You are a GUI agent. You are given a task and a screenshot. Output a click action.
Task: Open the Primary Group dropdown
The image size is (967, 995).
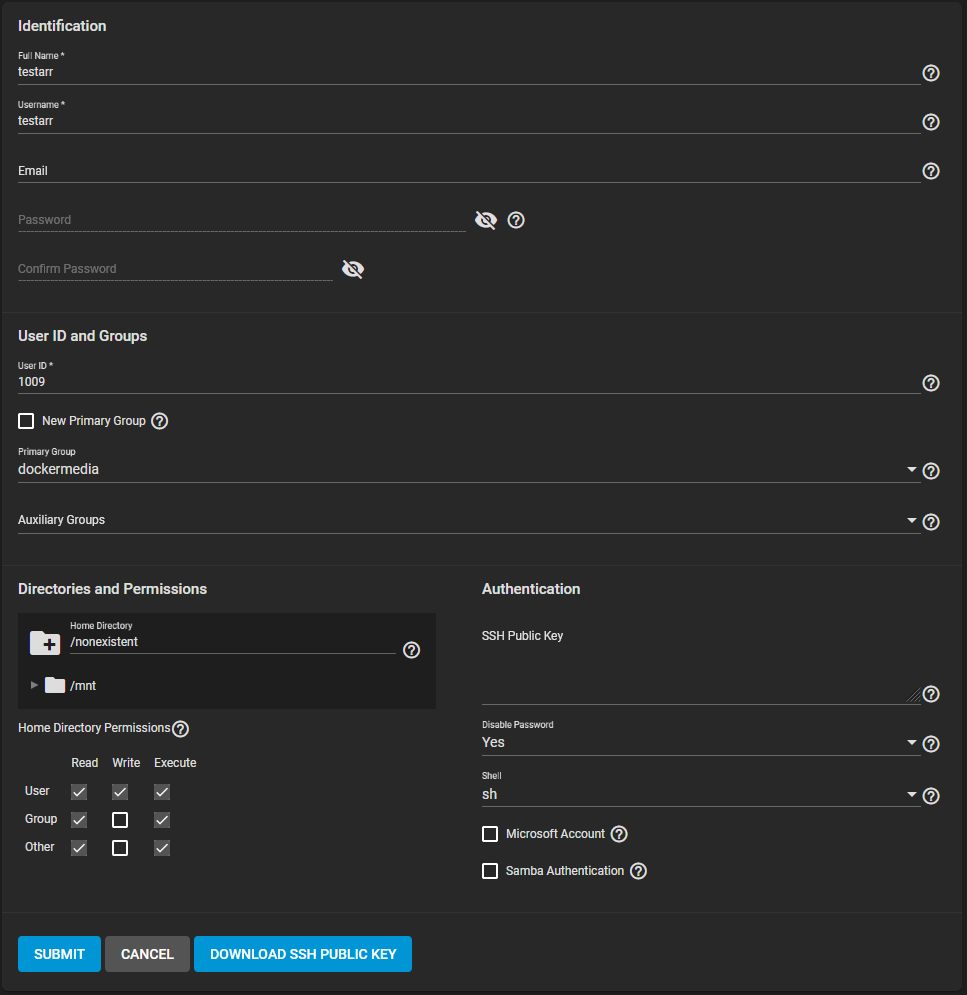click(x=468, y=469)
